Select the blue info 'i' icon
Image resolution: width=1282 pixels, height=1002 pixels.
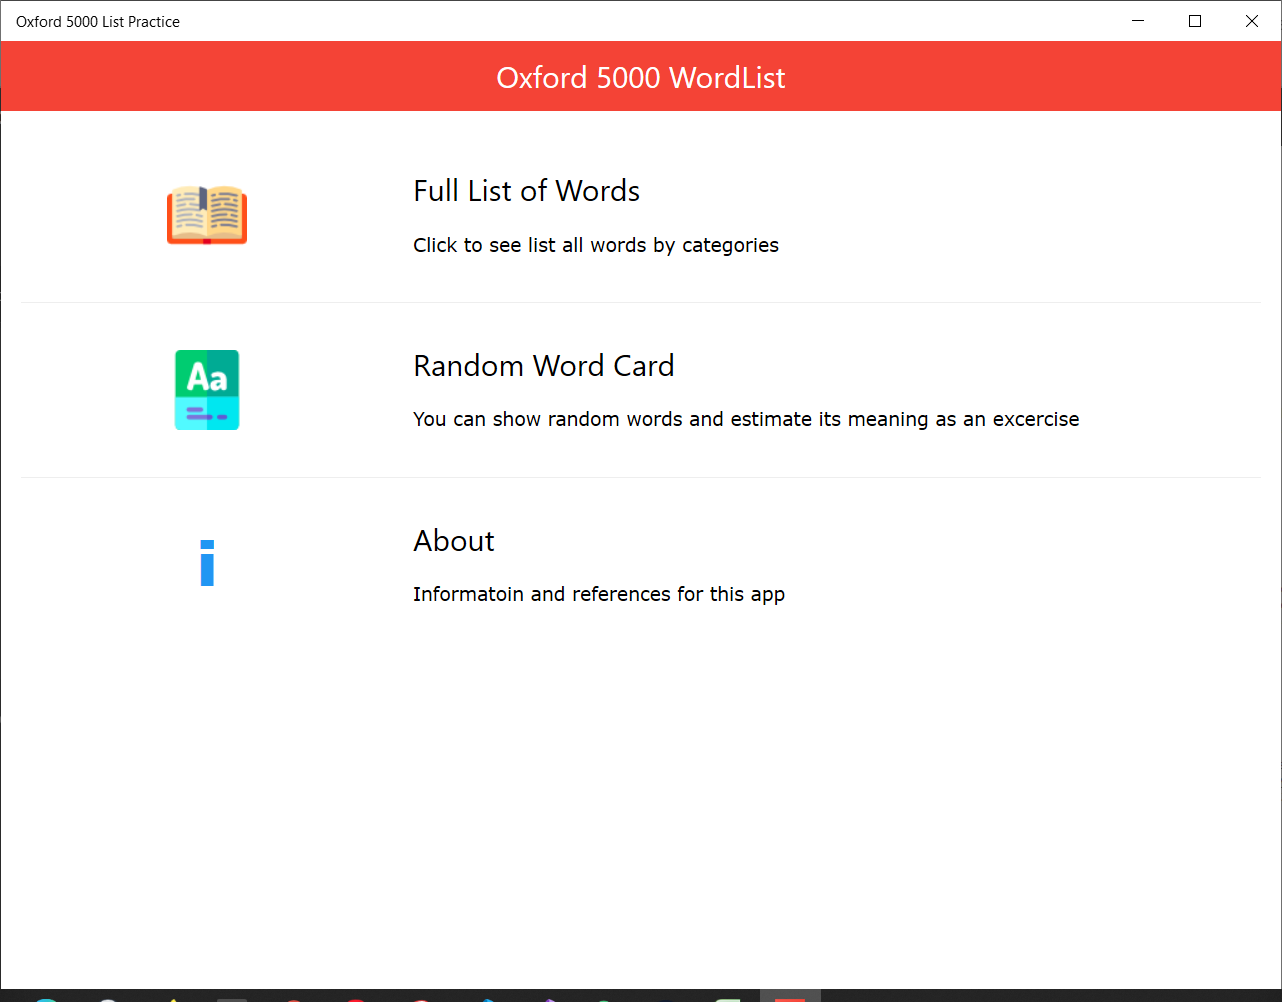207,563
